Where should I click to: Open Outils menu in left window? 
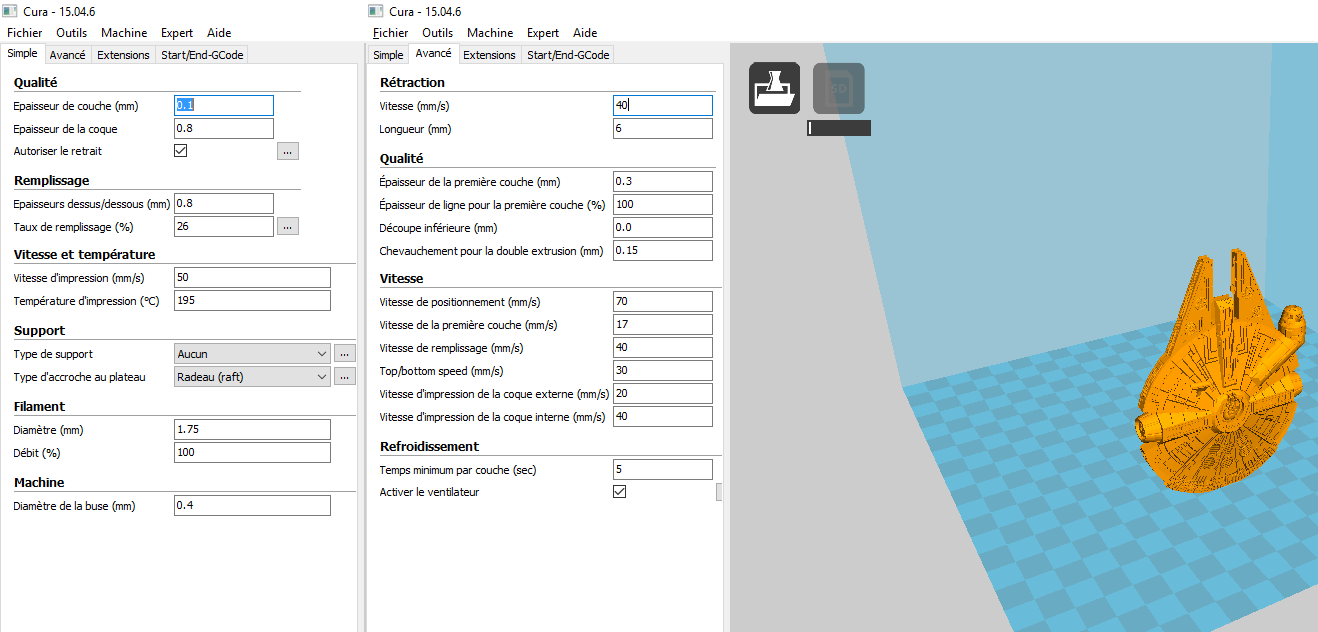71,33
